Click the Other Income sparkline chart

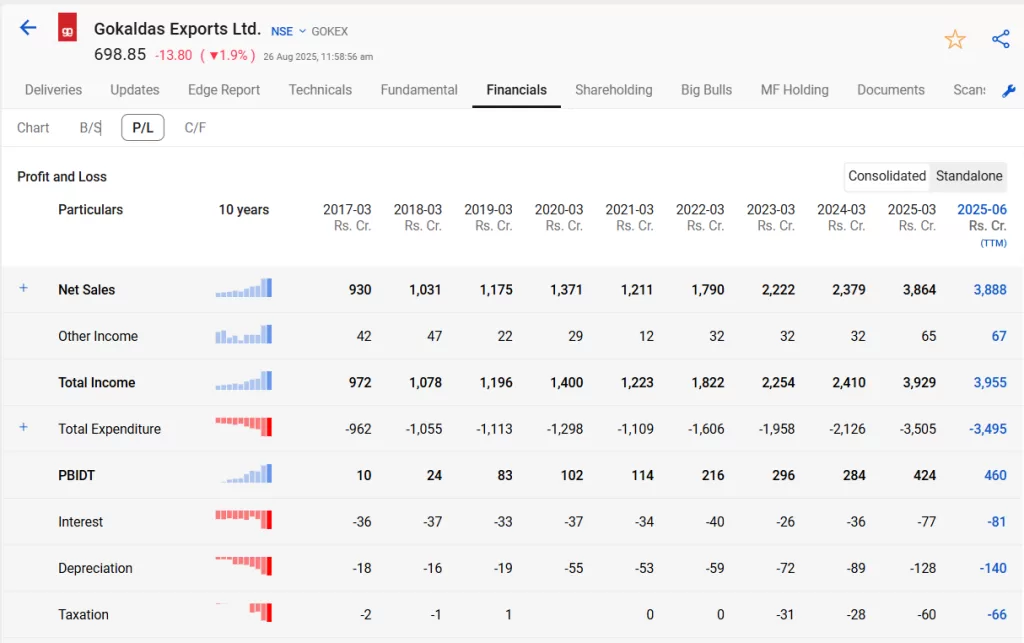point(244,334)
